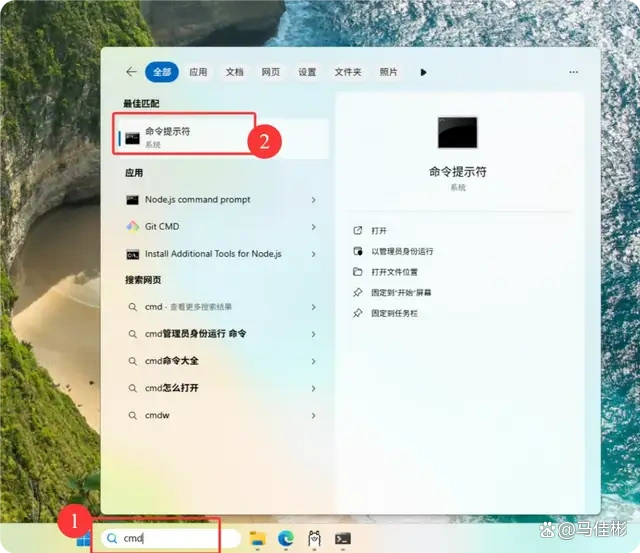Open File Explorer from the taskbar
The height and width of the screenshot is (553, 640).
(258, 538)
